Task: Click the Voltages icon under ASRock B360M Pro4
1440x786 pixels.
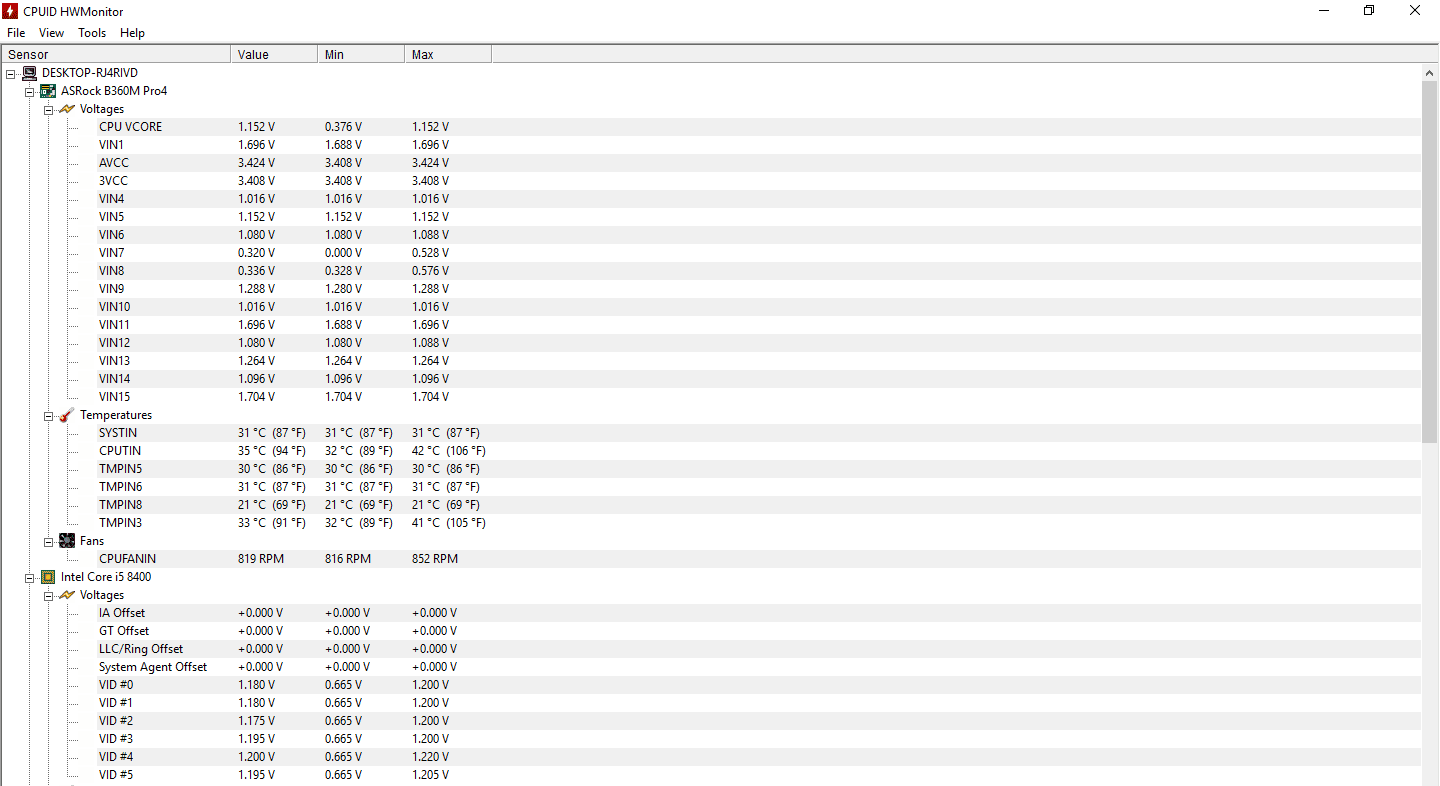Action: (x=67, y=109)
